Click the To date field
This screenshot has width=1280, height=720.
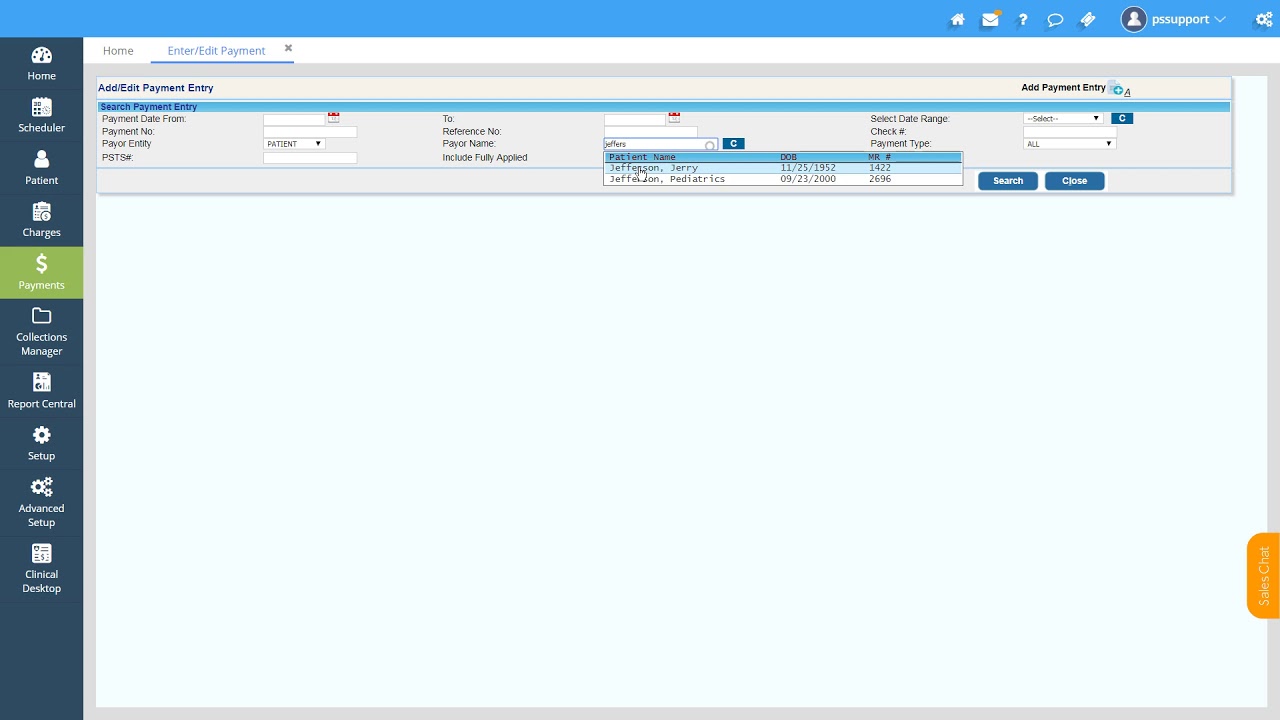tap(635, 119)
